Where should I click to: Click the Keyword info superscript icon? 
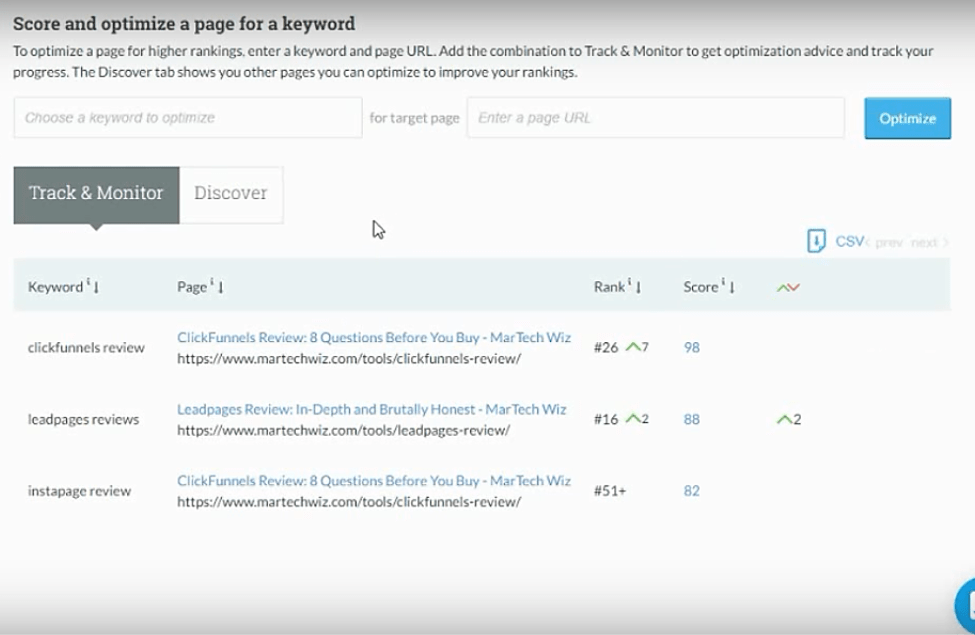pos(88,282)
